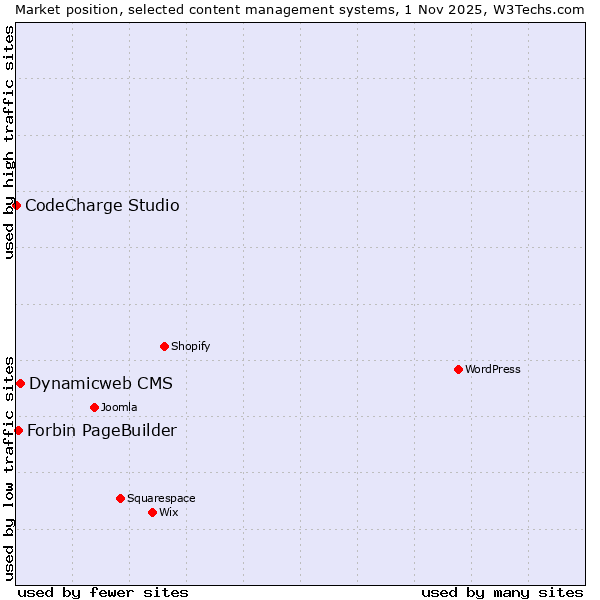Select the Joomla text label
The width and height of the screenshot is (600, 600).
[x=119, y=407]
